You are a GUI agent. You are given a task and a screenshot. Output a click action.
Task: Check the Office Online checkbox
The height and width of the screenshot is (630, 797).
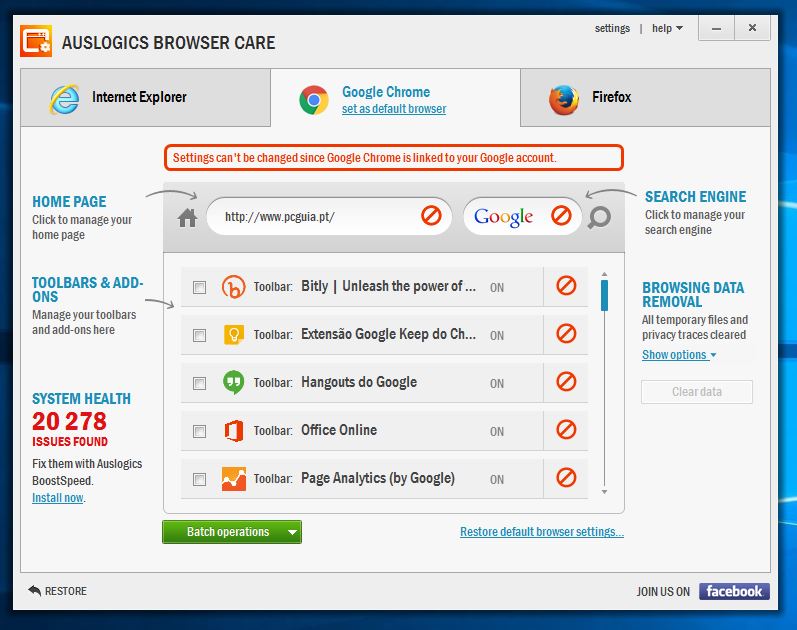[x=199, y=432]
